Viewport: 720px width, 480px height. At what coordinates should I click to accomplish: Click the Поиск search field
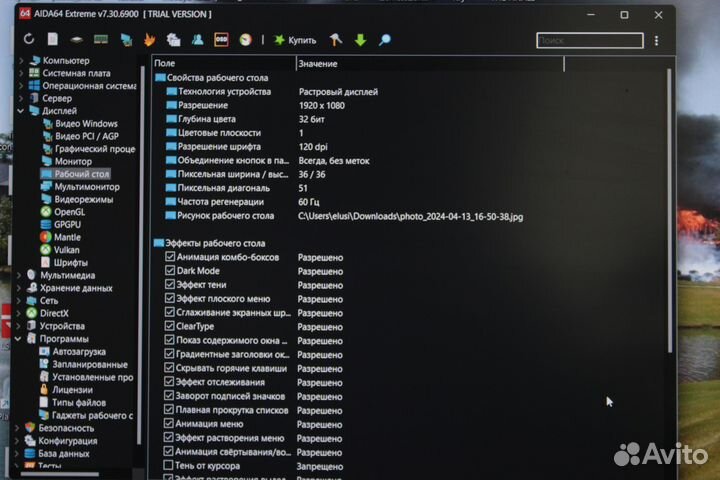590,40
